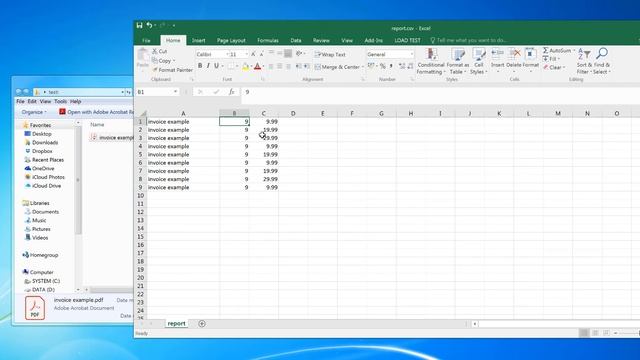The image size is (640, 360).
Task: Switch to the Insert ribbon tab
Action: (198, 40)
